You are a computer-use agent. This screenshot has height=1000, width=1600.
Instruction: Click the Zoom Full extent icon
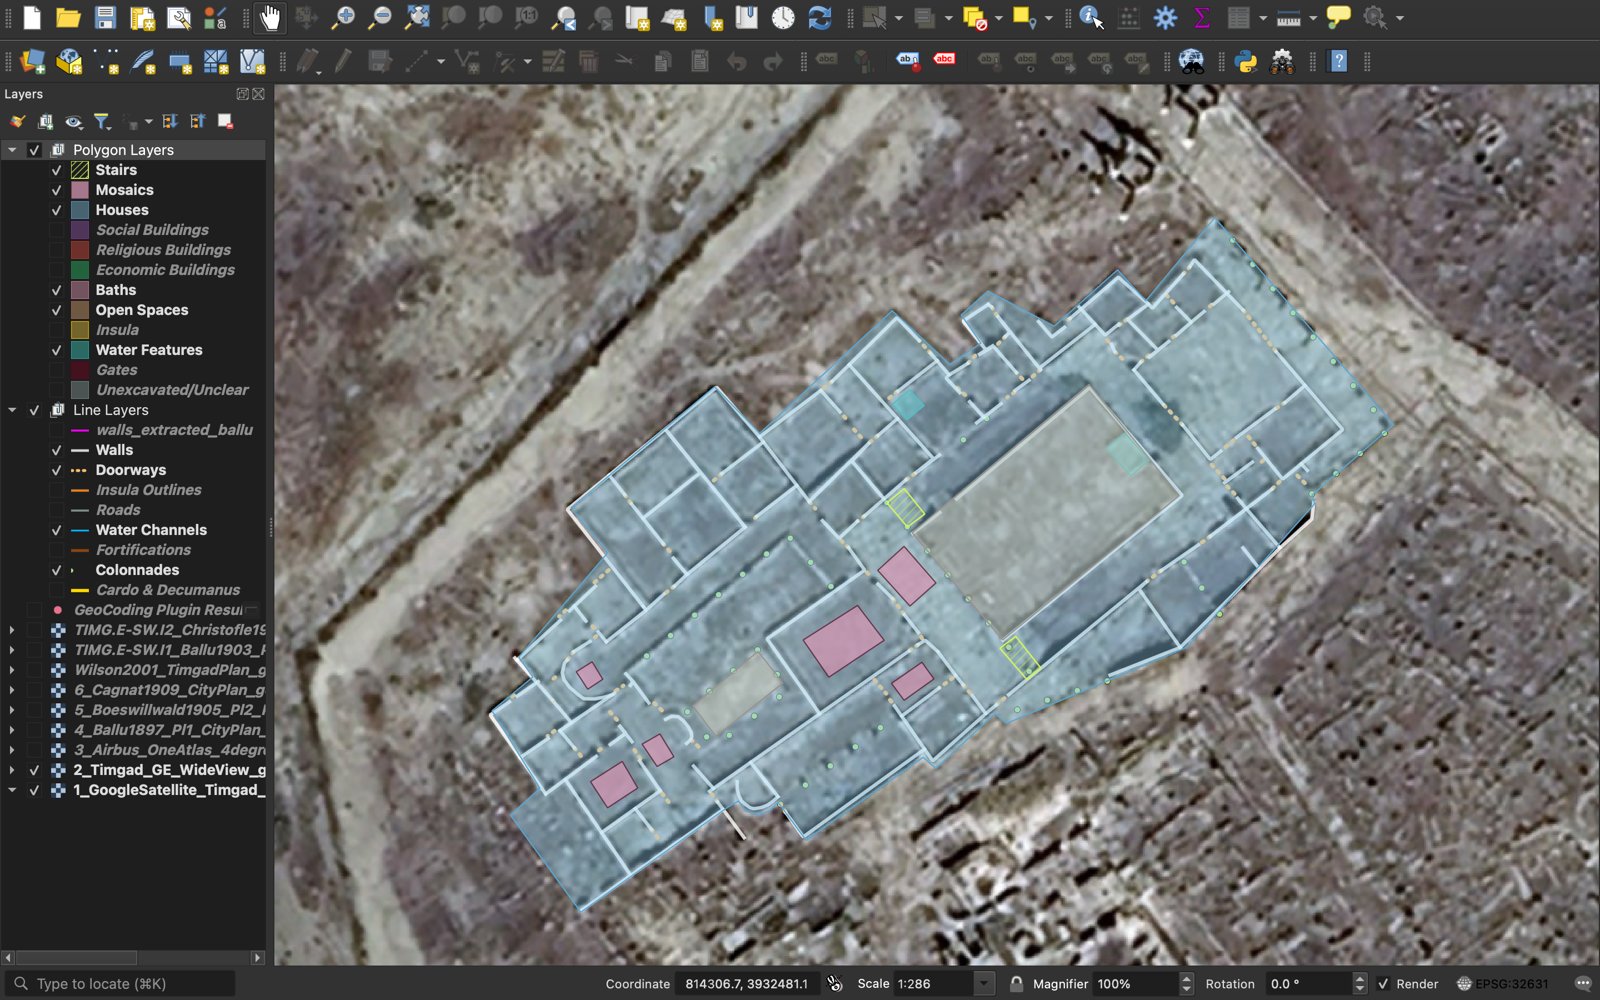tap(417, 17)
